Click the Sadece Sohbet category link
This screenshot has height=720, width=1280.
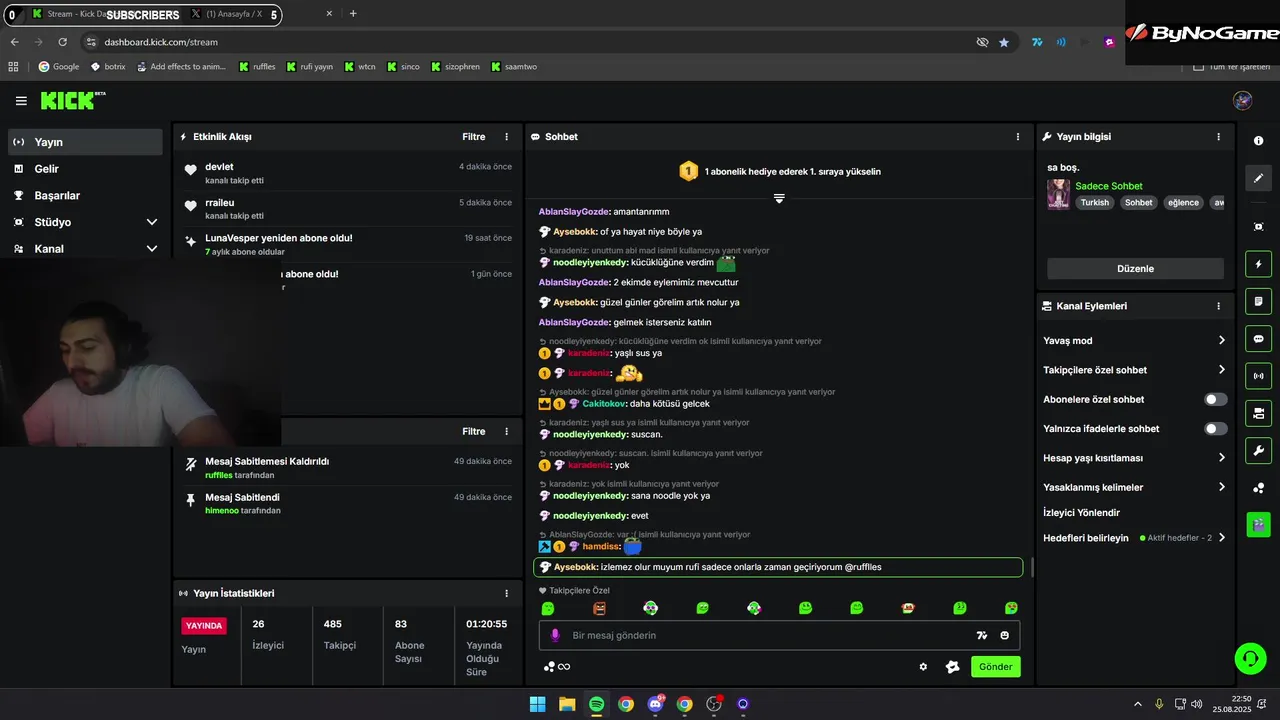tap(1109, 186)
